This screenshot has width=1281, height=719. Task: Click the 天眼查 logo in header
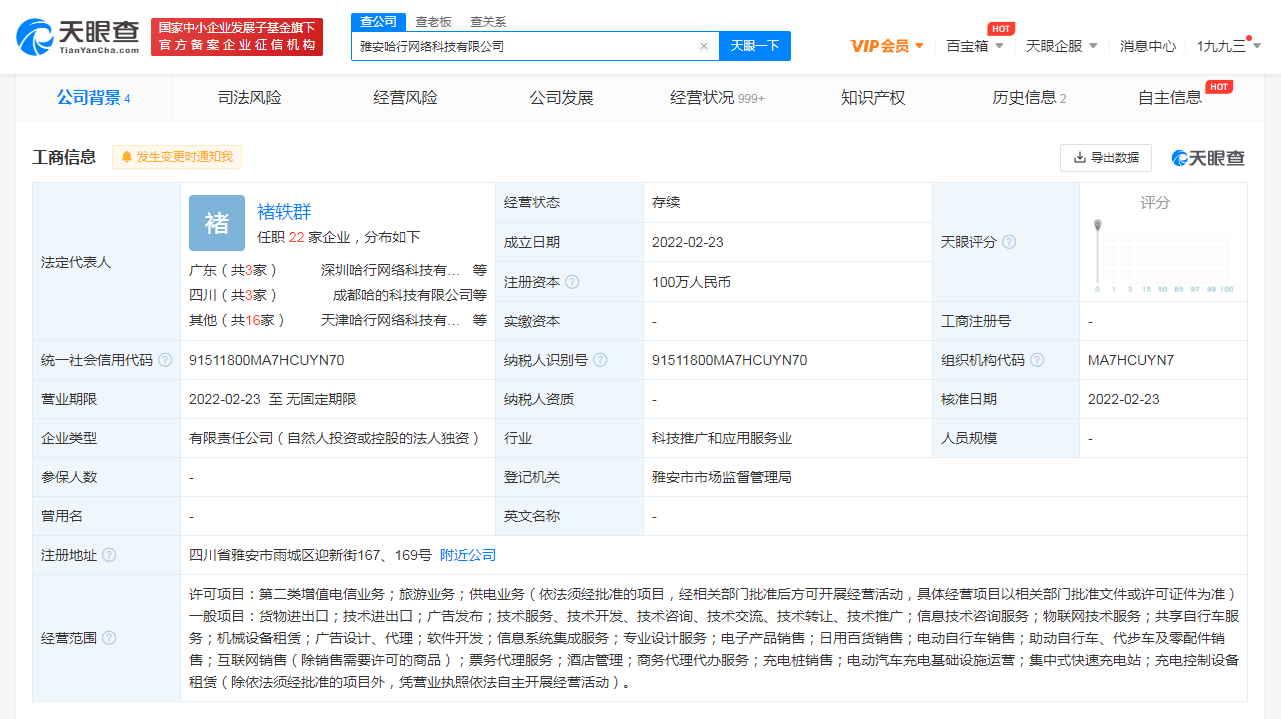[x=77, y=36]
